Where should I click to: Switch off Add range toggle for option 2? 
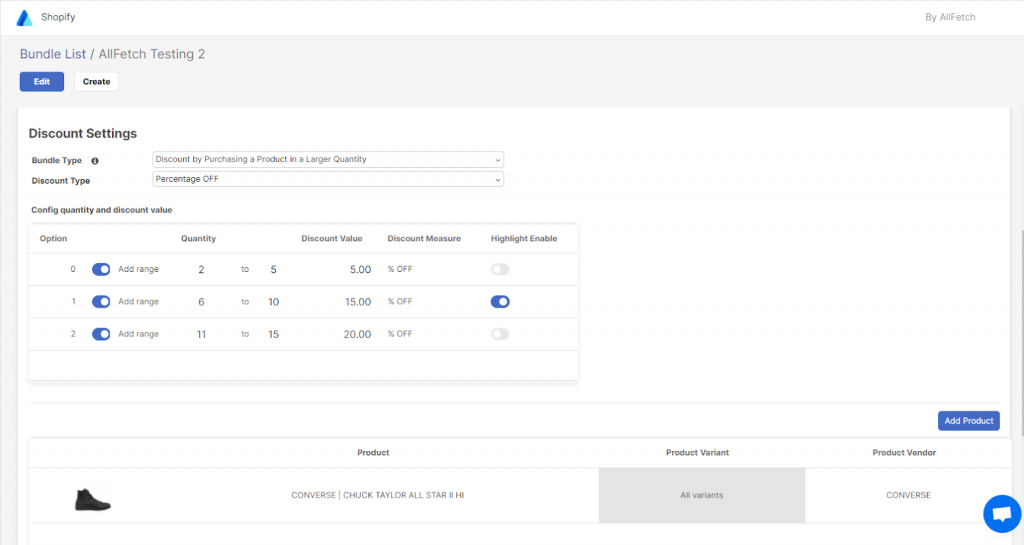coord(101,334)
